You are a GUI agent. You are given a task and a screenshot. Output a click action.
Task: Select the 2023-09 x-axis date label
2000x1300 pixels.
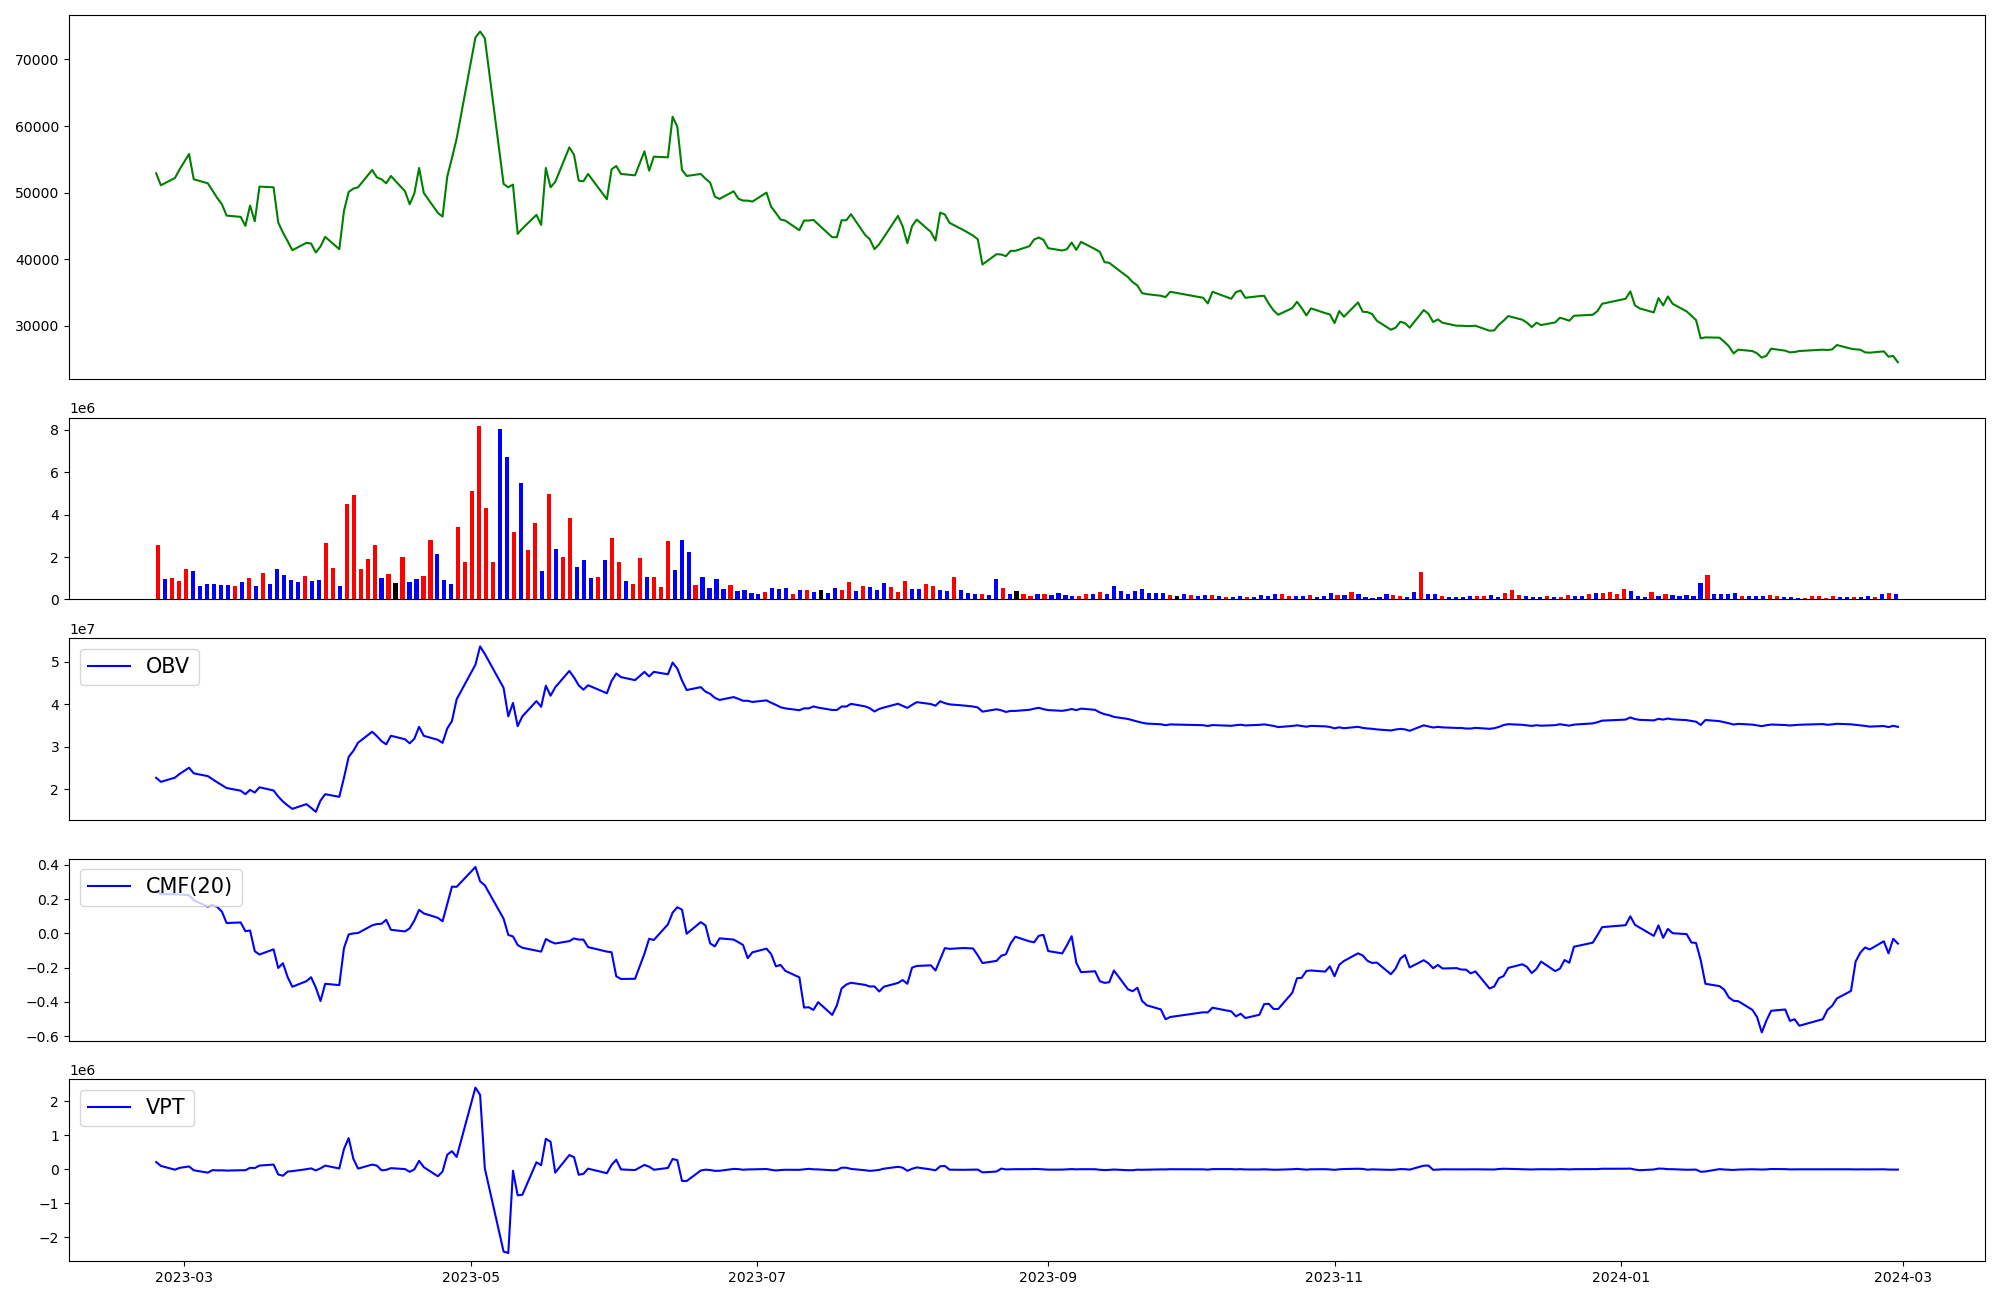1048,1277
